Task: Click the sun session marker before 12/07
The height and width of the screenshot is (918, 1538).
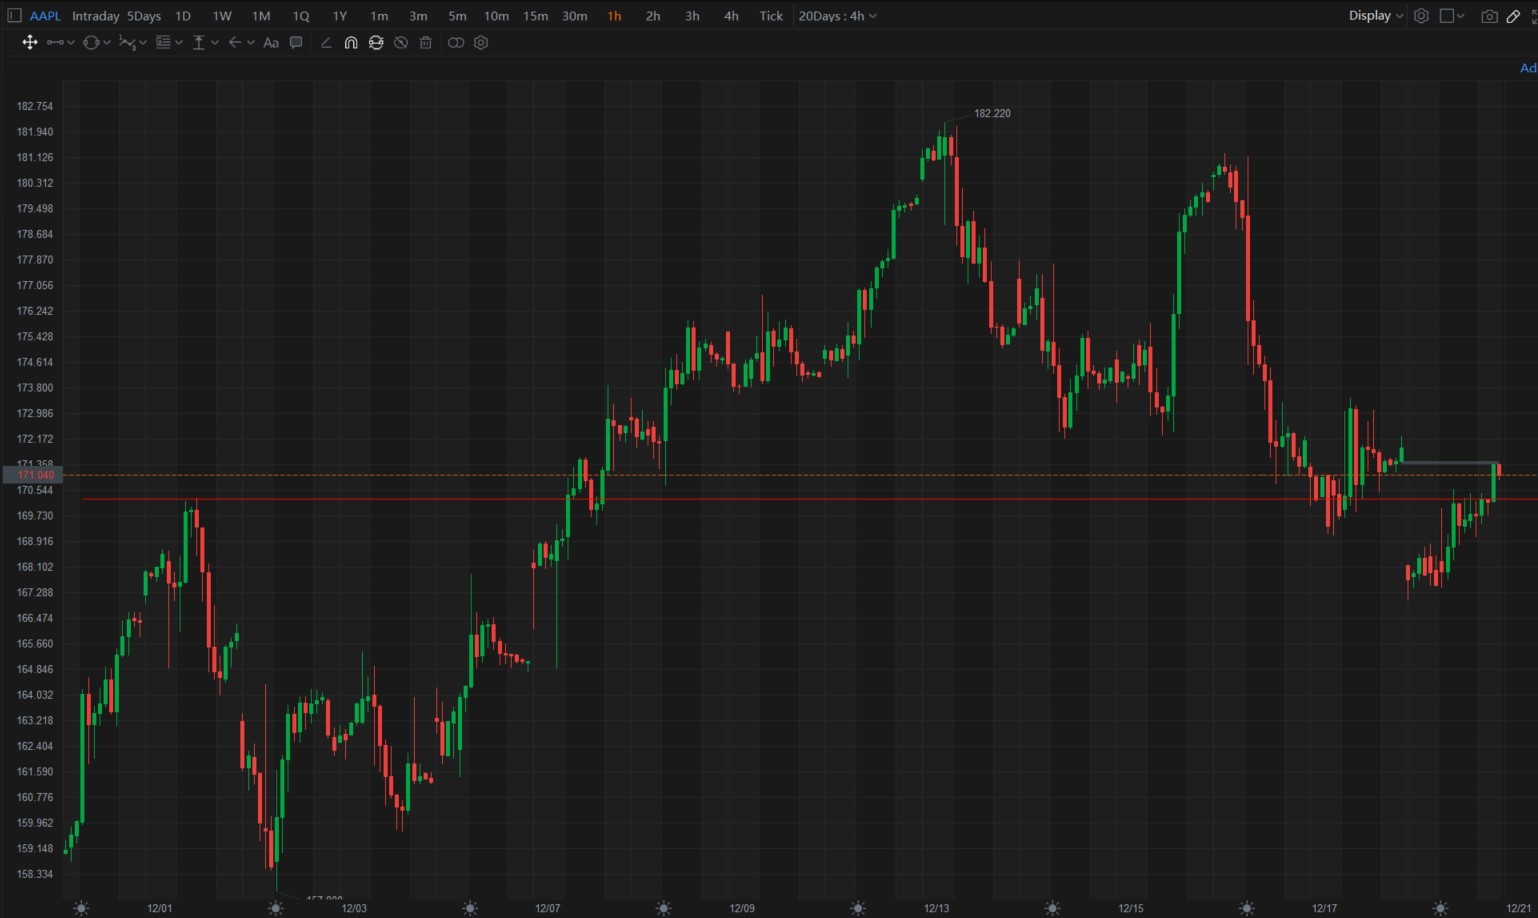Action: coord(470,908)
